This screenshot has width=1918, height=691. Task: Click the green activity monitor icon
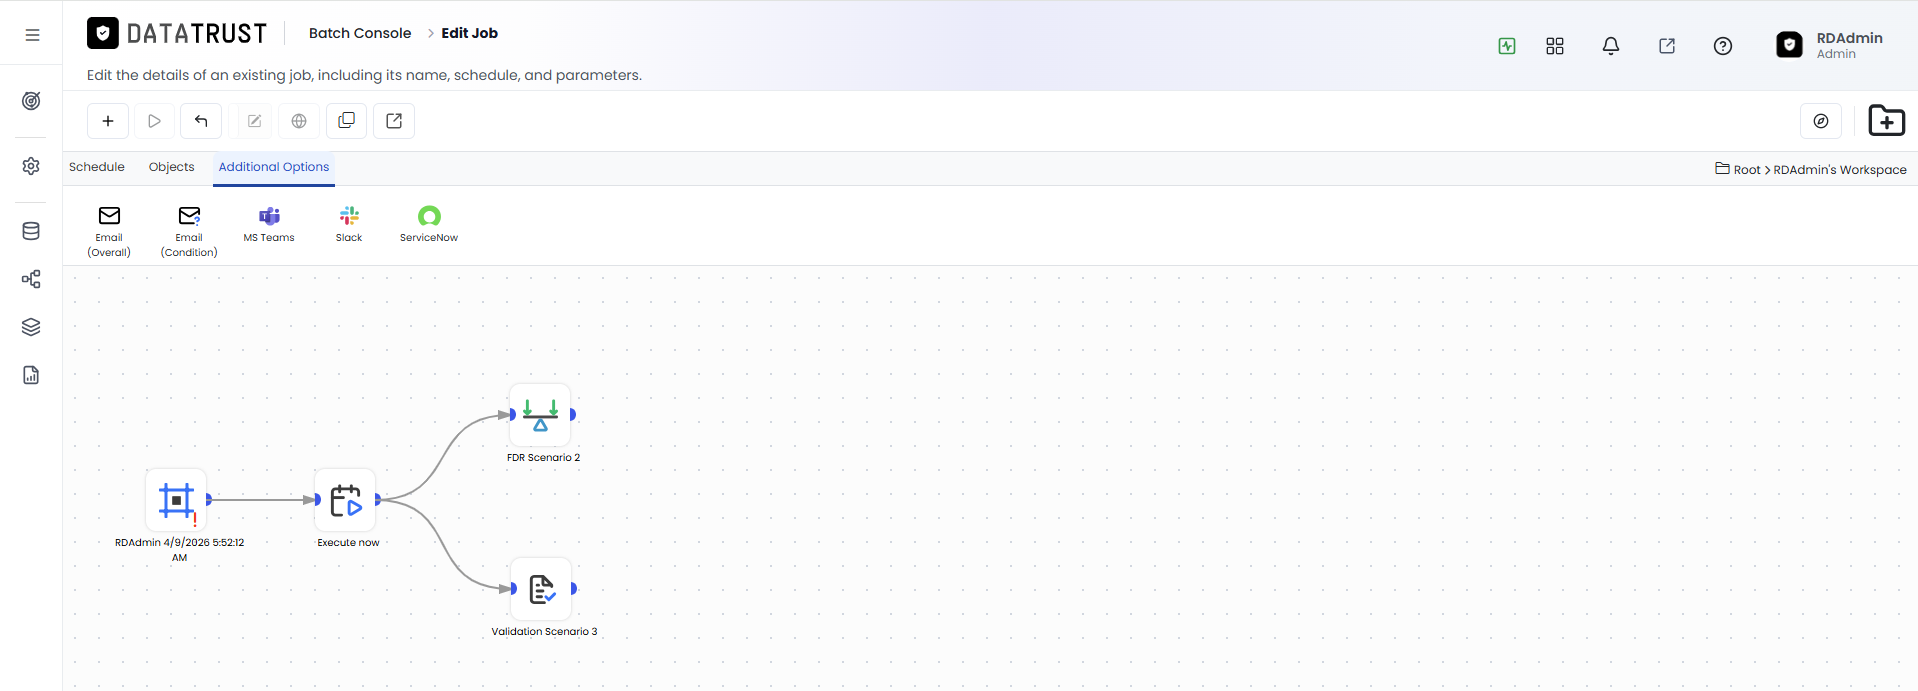pyautogui.click(x=1507, y=46)
